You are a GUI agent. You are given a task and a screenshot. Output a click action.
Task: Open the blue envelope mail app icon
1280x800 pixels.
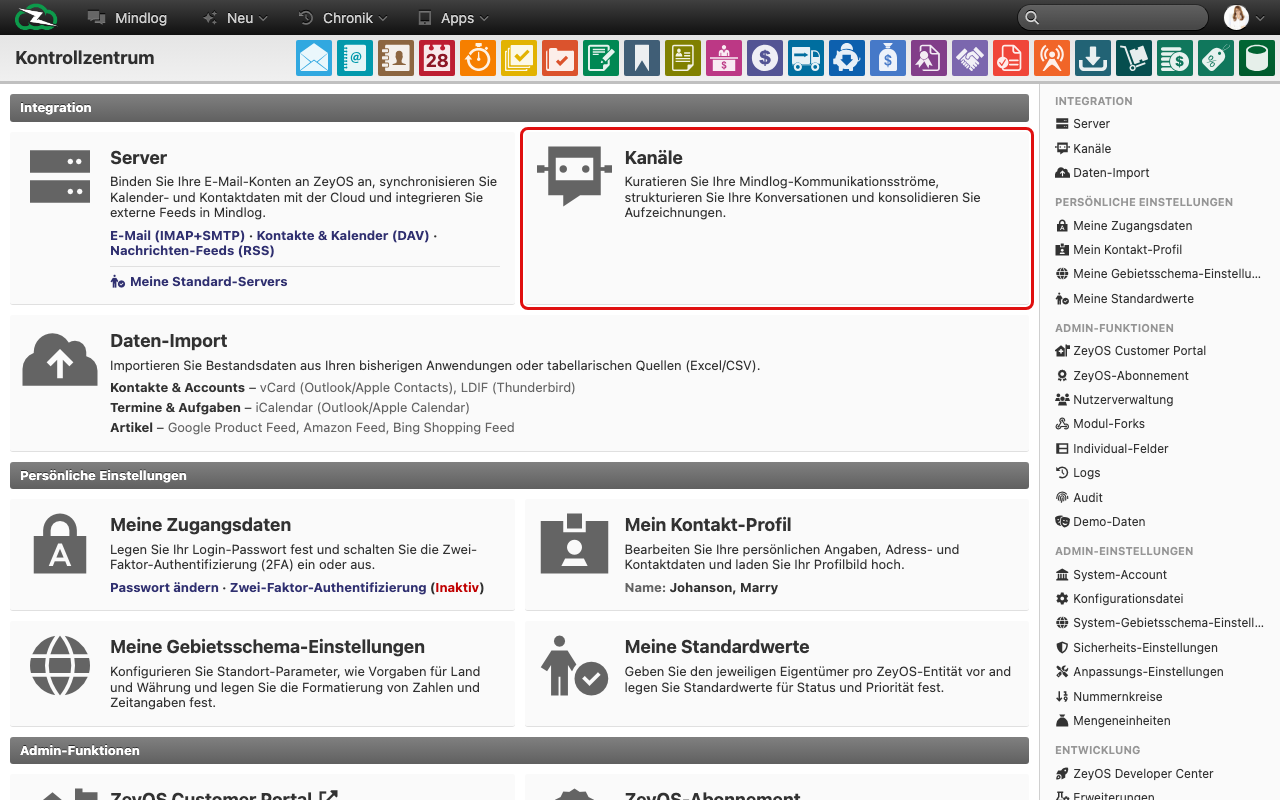click(314, 58)
